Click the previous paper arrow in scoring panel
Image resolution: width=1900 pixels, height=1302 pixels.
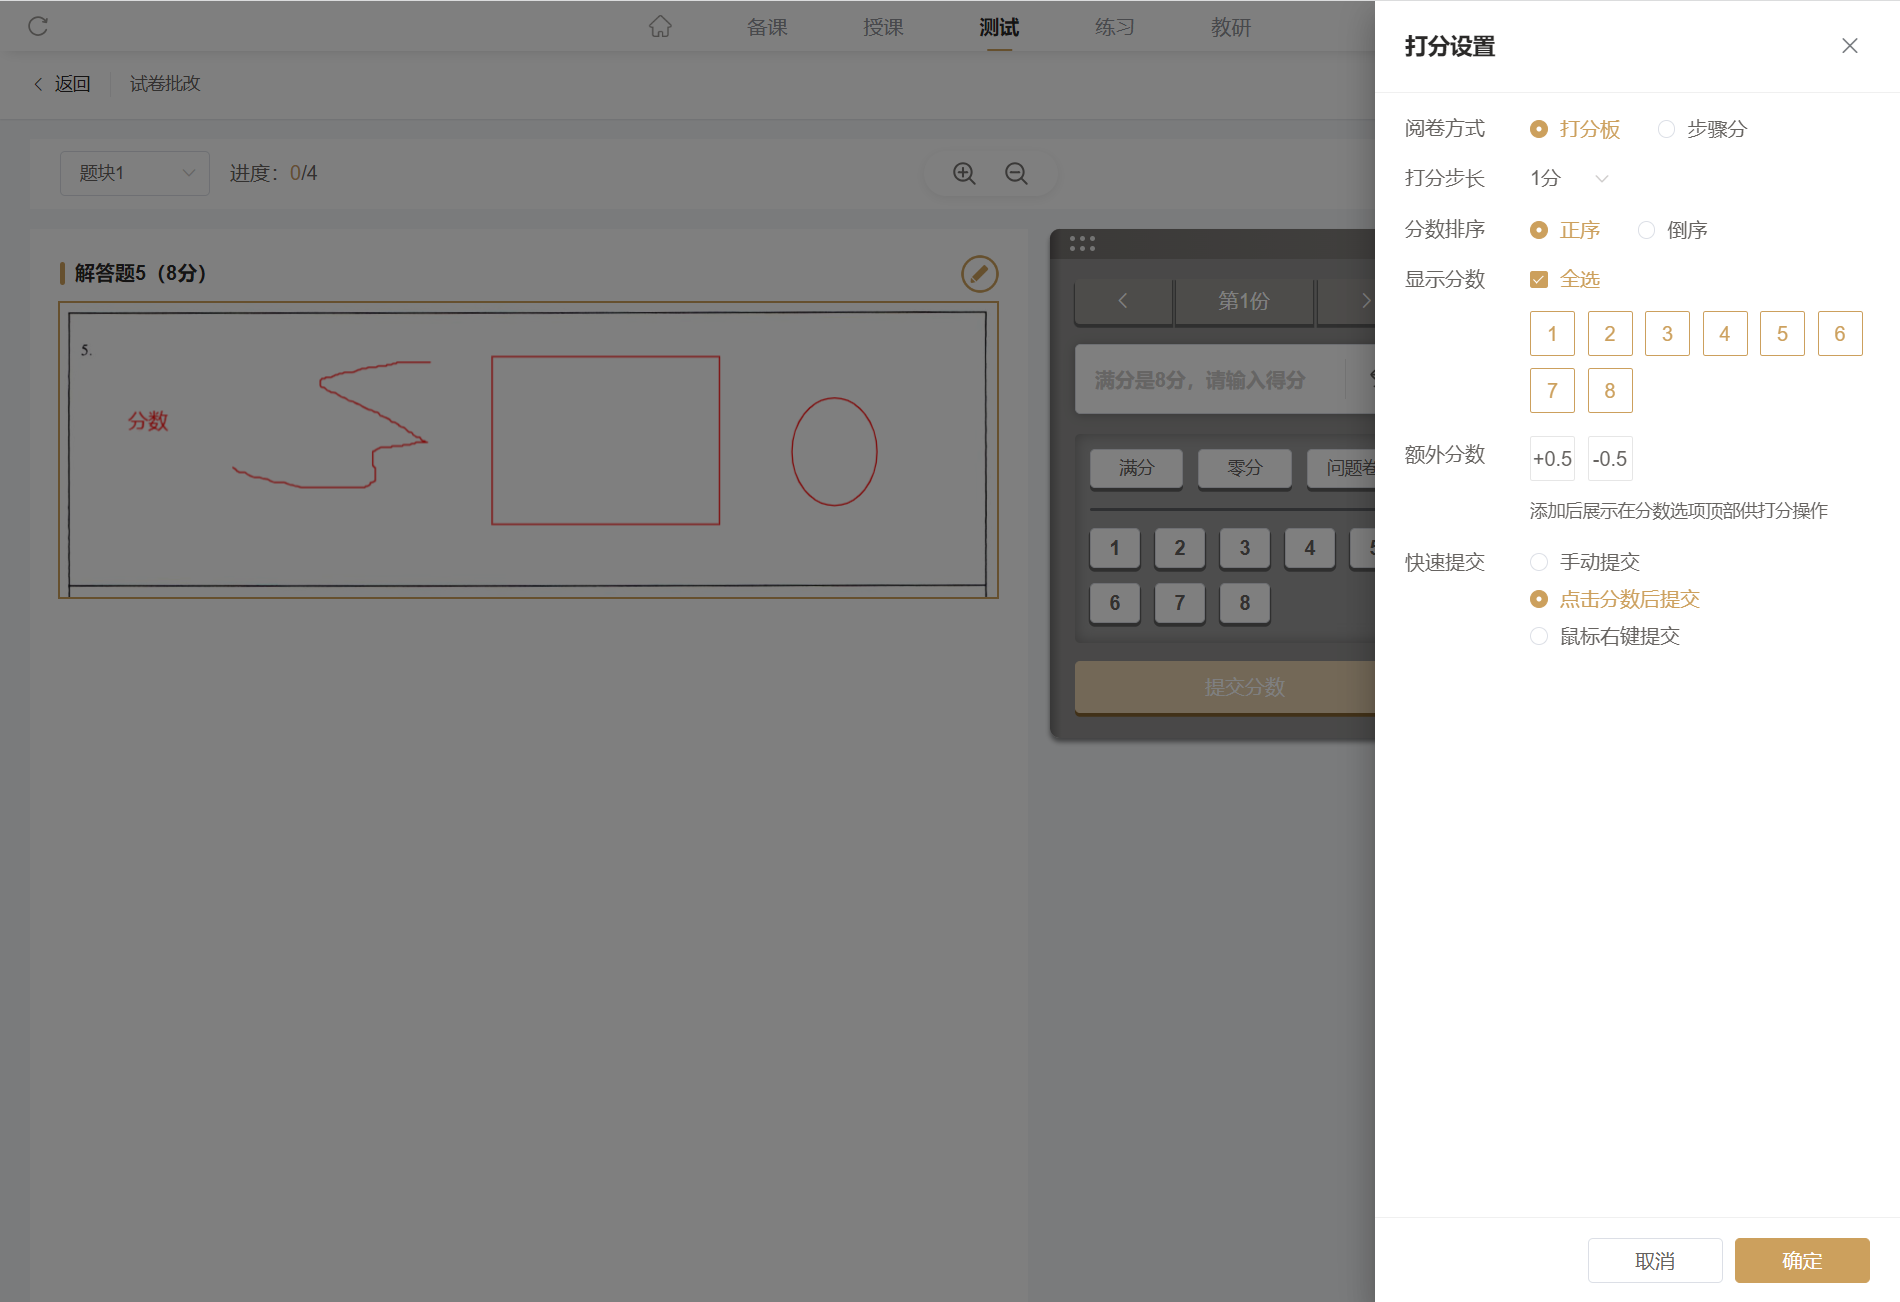coord(1123,301)
